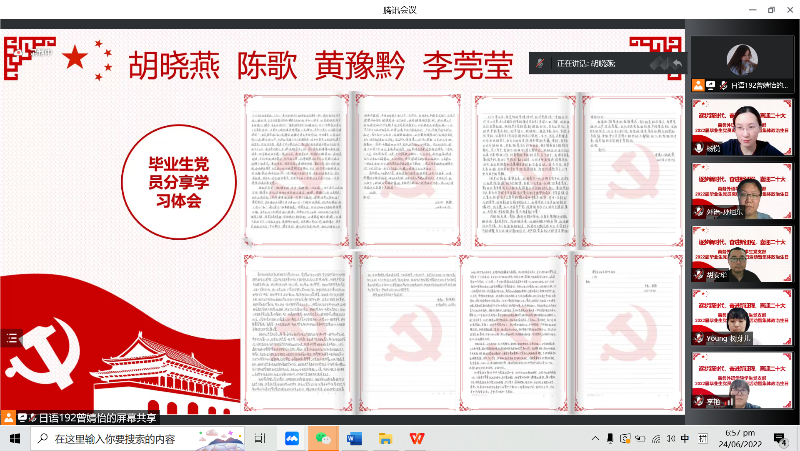Open the left-edge sidebar menu icon

pyautogui.click(x=12, y=338)
